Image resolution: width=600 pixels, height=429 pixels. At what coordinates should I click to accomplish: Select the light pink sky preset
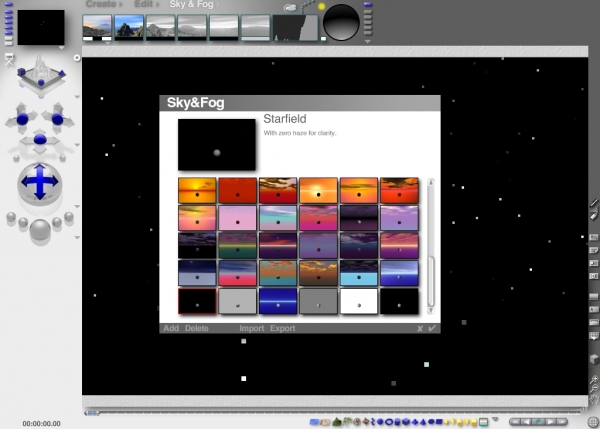[238, 218]
